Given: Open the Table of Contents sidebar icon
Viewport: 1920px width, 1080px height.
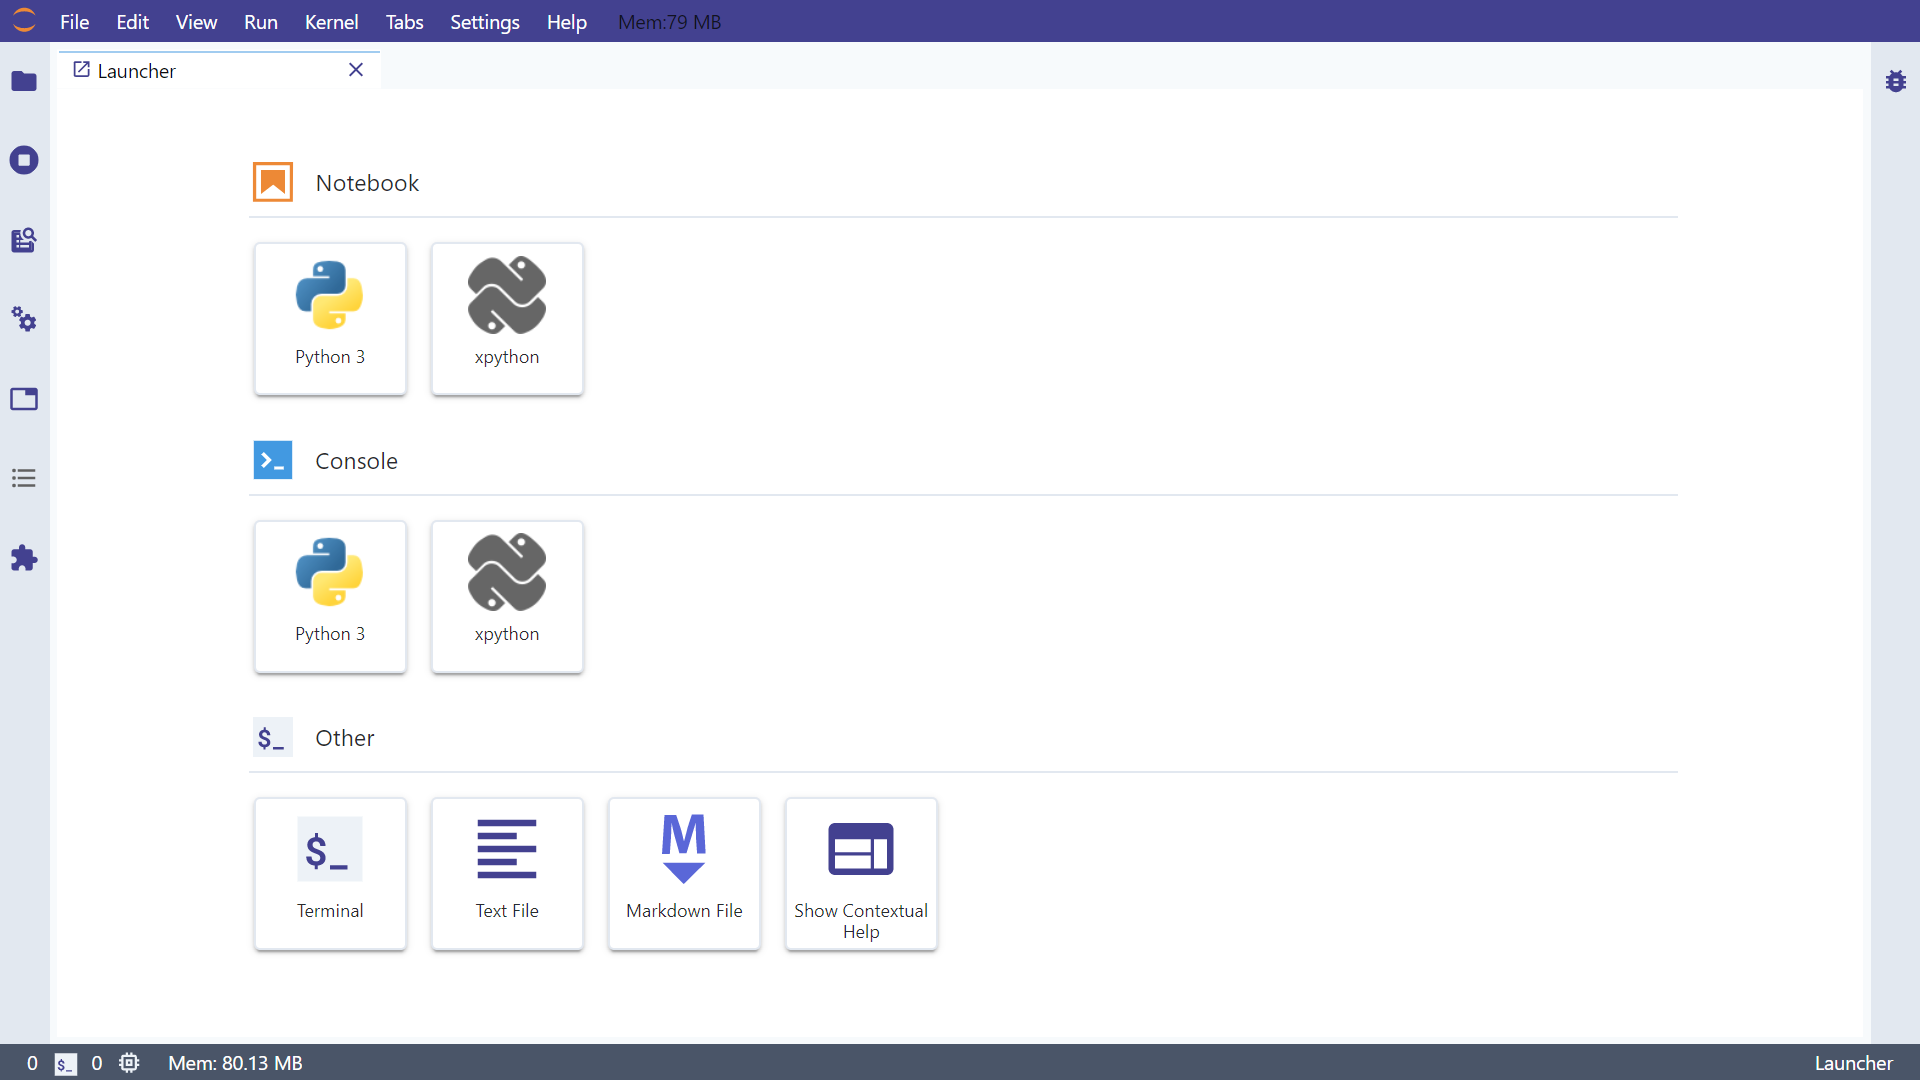Looking at the screenshot, I should pos(24,478).
